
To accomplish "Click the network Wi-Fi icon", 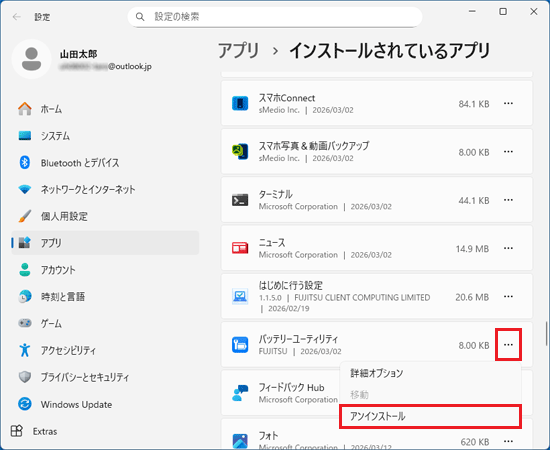I will [x=25, y=189].
